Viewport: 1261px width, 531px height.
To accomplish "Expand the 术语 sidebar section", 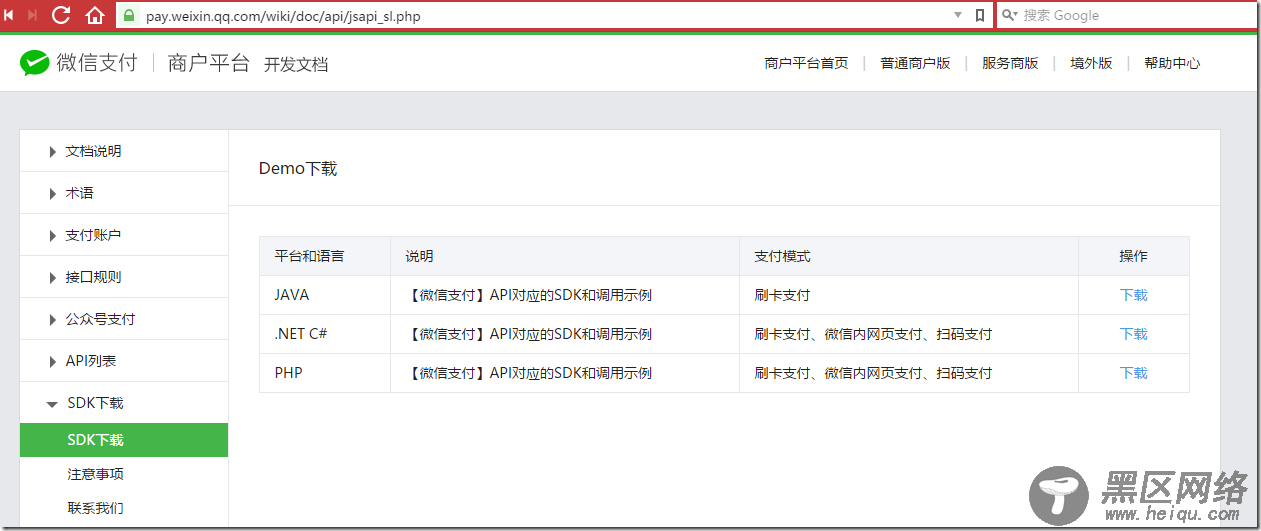I will click(124, 193).
